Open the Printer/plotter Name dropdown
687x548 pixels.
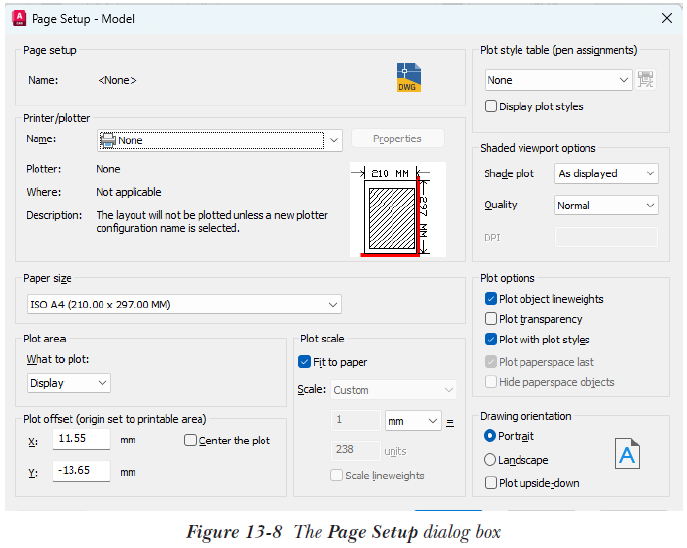pos(220,140)
